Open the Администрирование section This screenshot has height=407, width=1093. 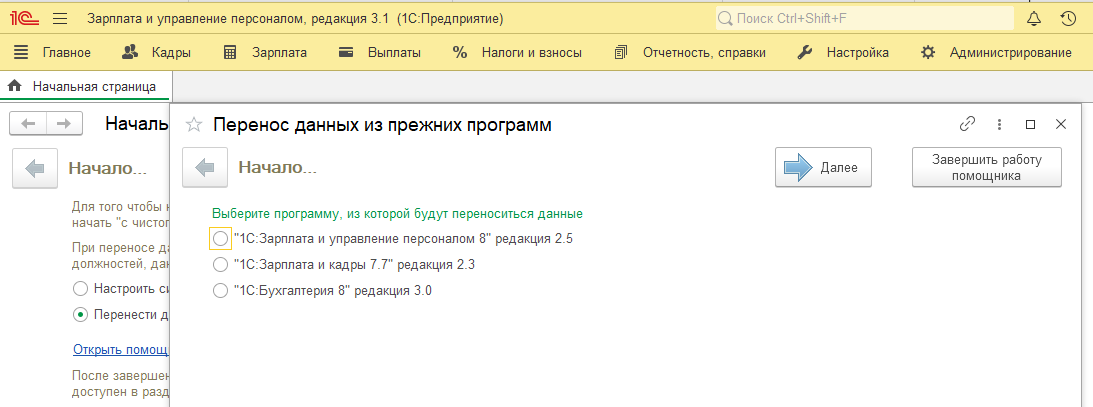click(995, 52)
